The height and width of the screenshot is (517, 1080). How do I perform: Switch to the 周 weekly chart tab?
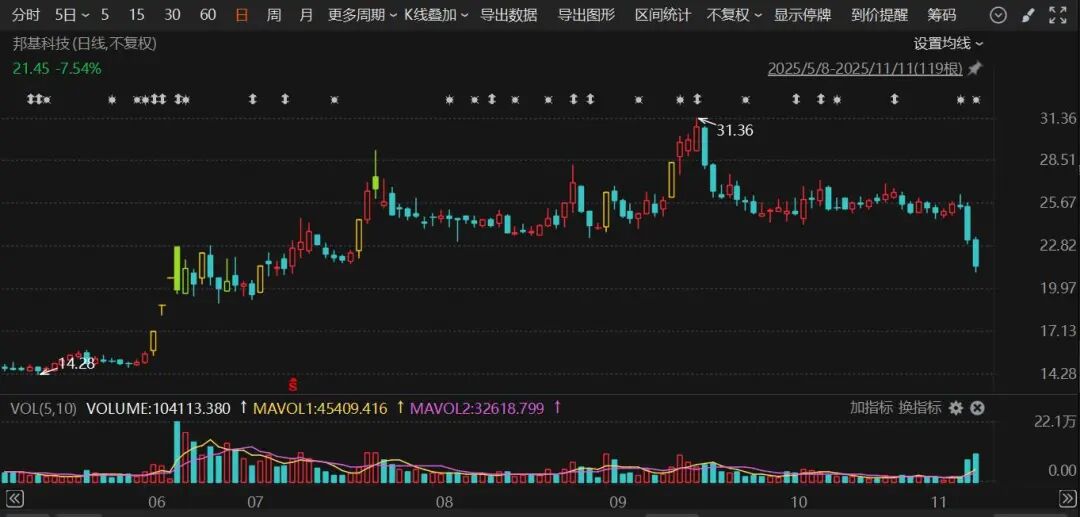[274, 15]
